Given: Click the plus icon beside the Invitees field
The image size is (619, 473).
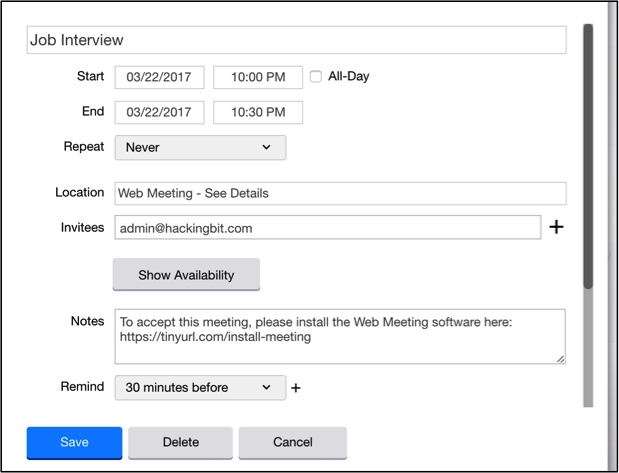Looking at the screenshot, I should [x=557, y=228].
